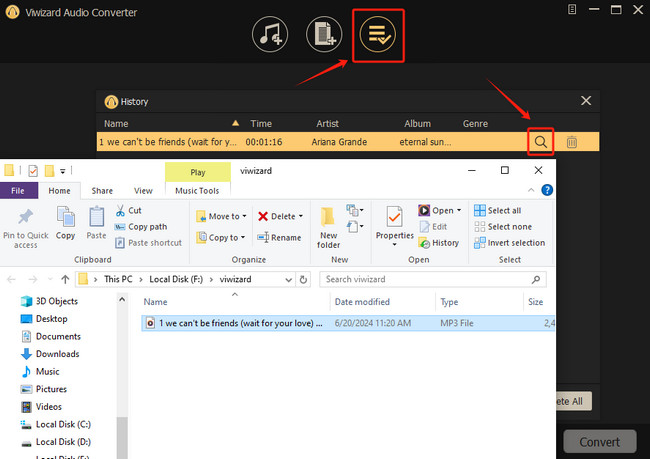Sort Explorer files by Type column

[x=449, y=302]
